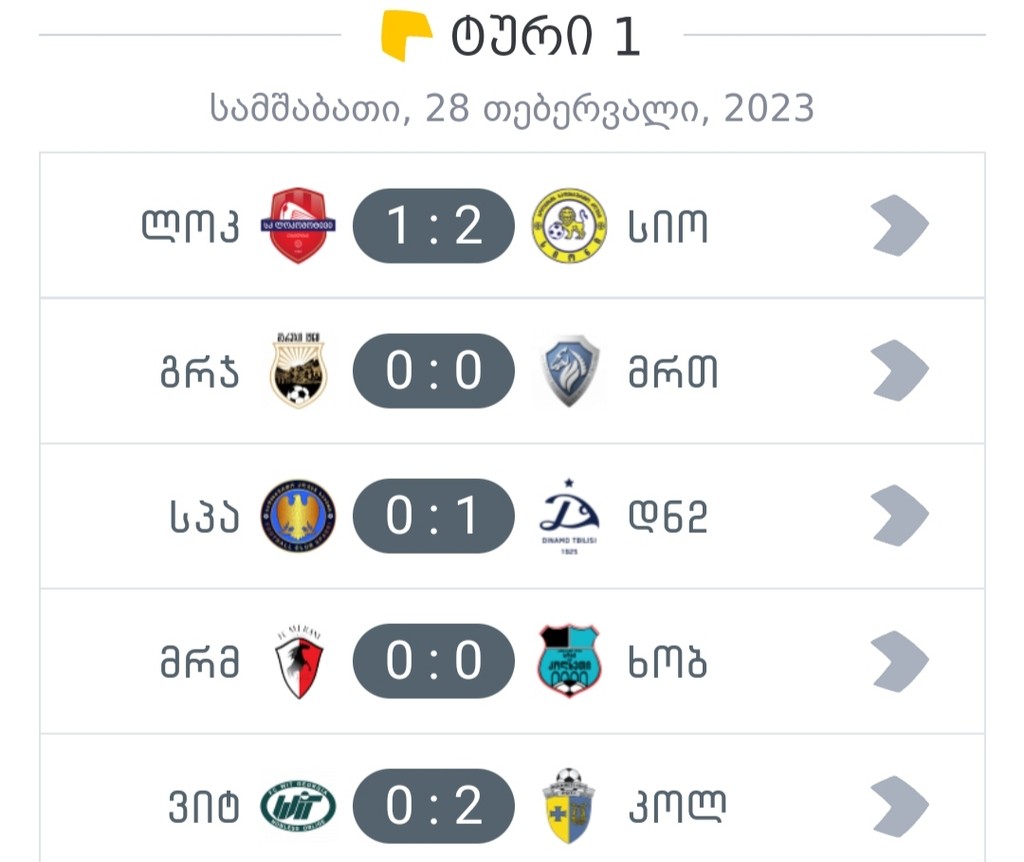The height and width of the screenshot is (862, 1024).
Task: Open the teal Kolkheti Khobi crest
Action: 569,661
